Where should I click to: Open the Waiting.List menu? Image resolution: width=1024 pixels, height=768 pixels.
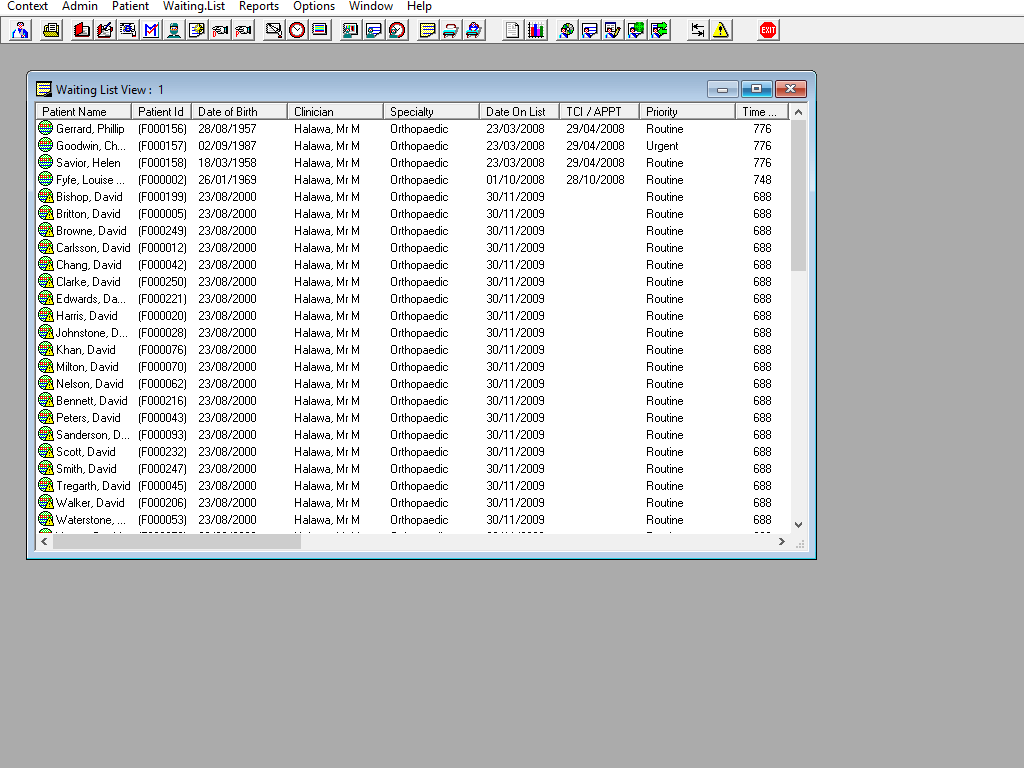194,6
